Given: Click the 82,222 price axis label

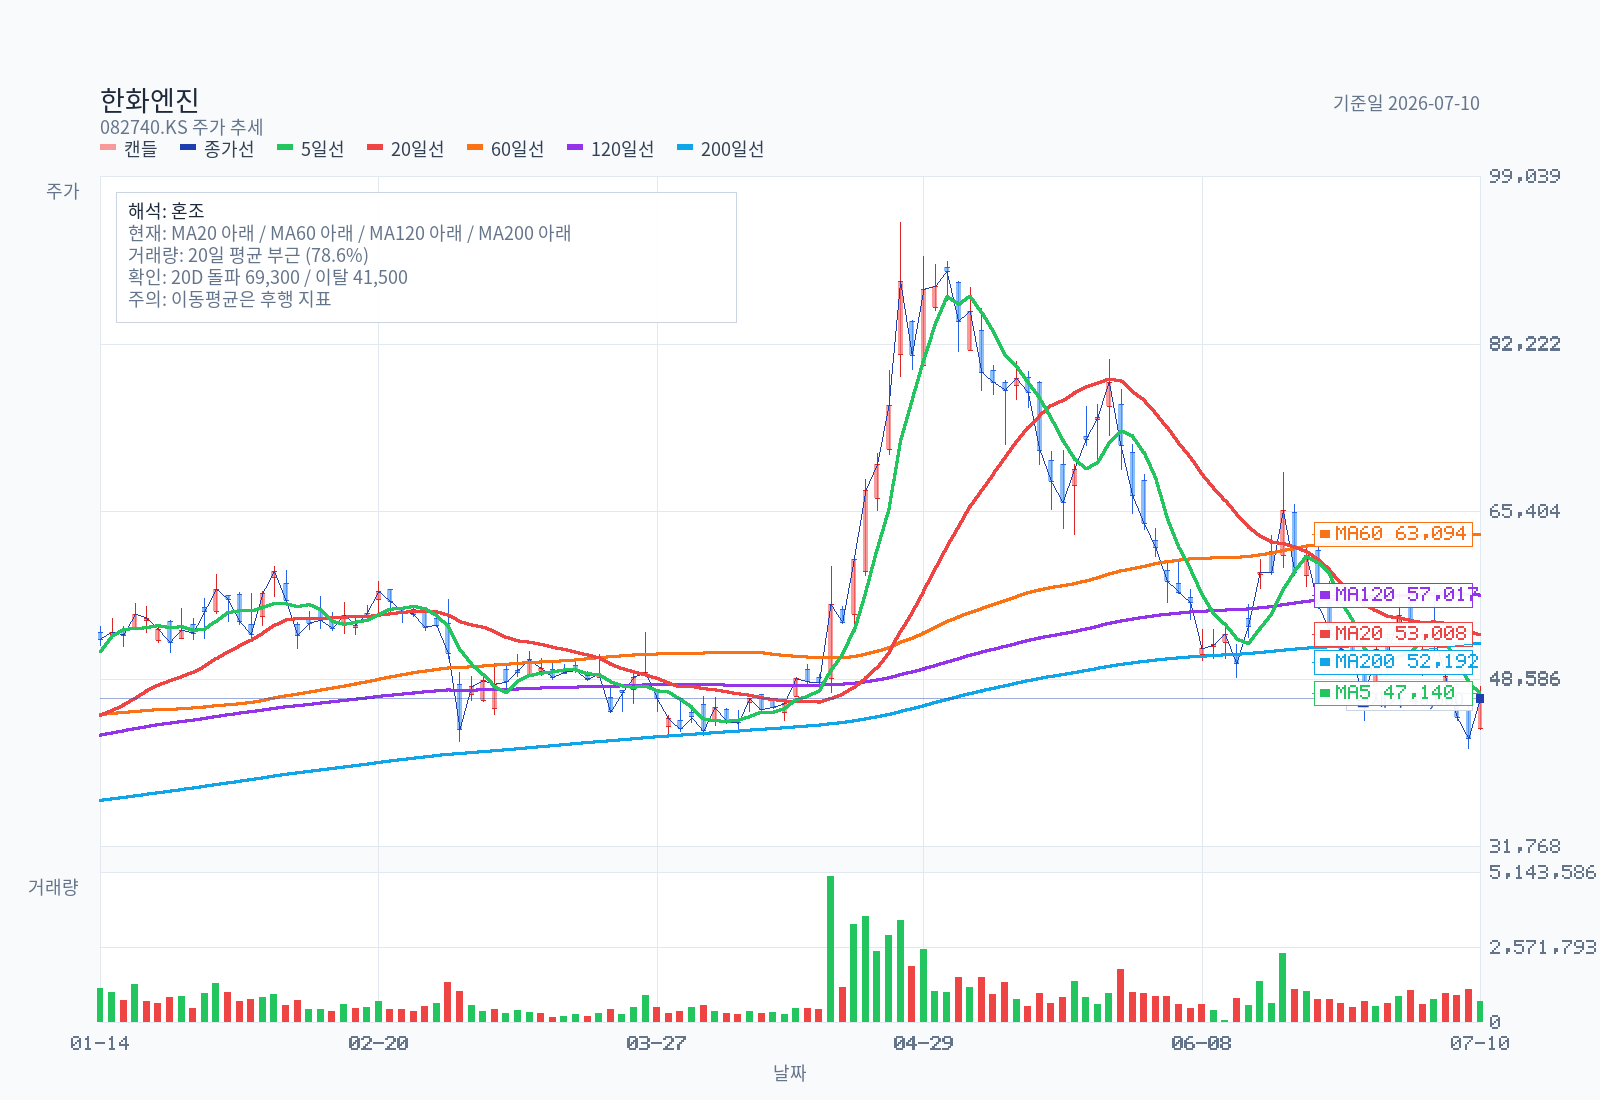Looking at the screenshot, I should (1524, 344).
